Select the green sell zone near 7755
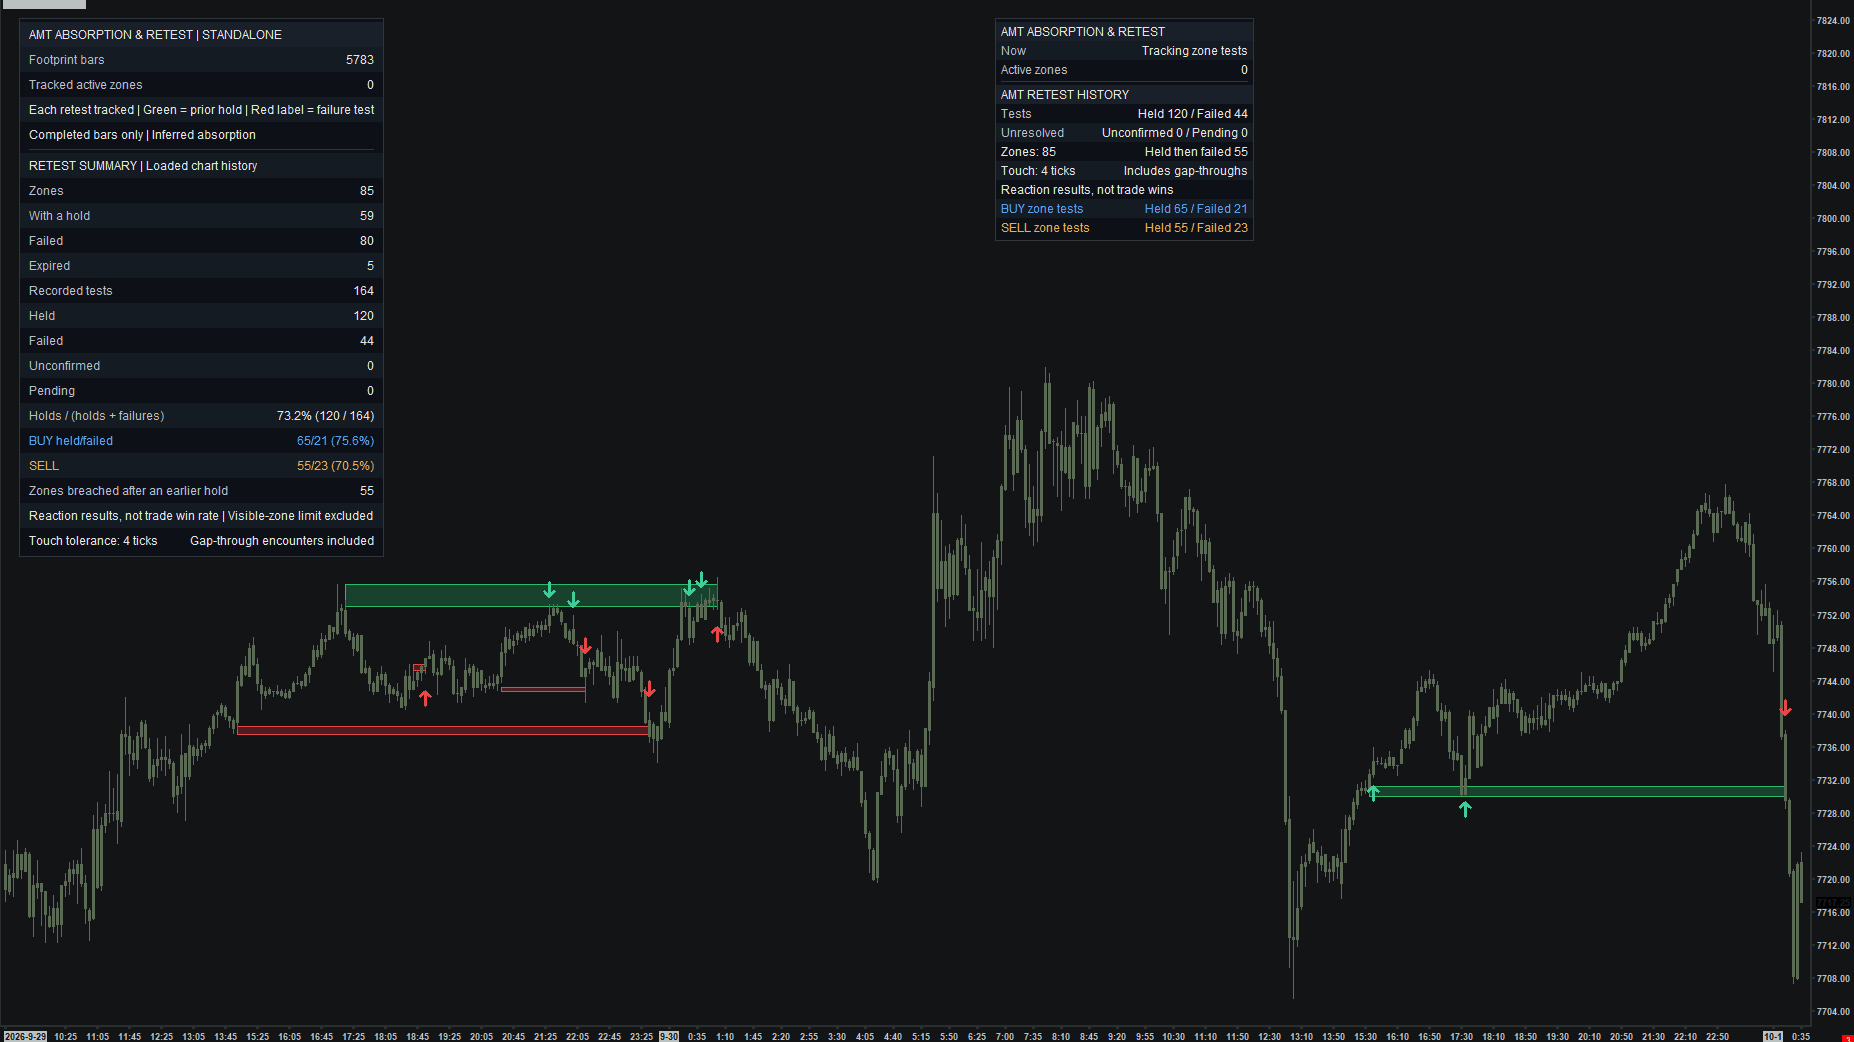Image resolution: width=1854 pixels, height=1042 pixels. (x=531, y=595)
